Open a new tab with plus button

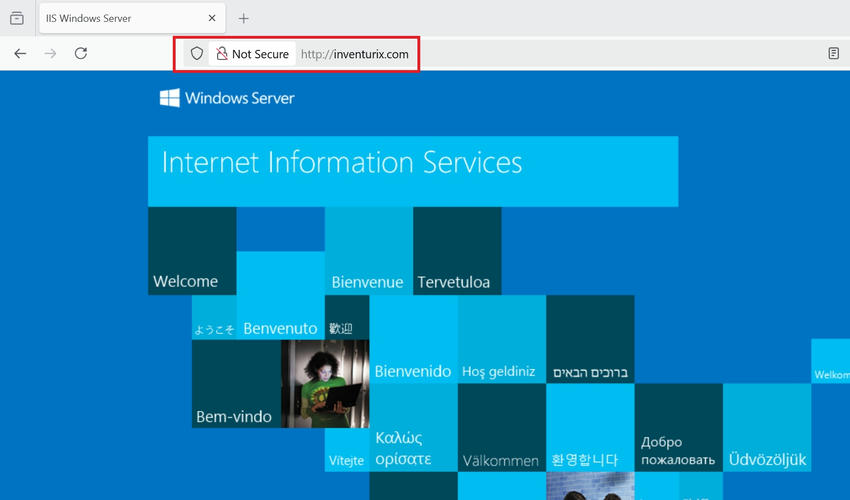243,18
